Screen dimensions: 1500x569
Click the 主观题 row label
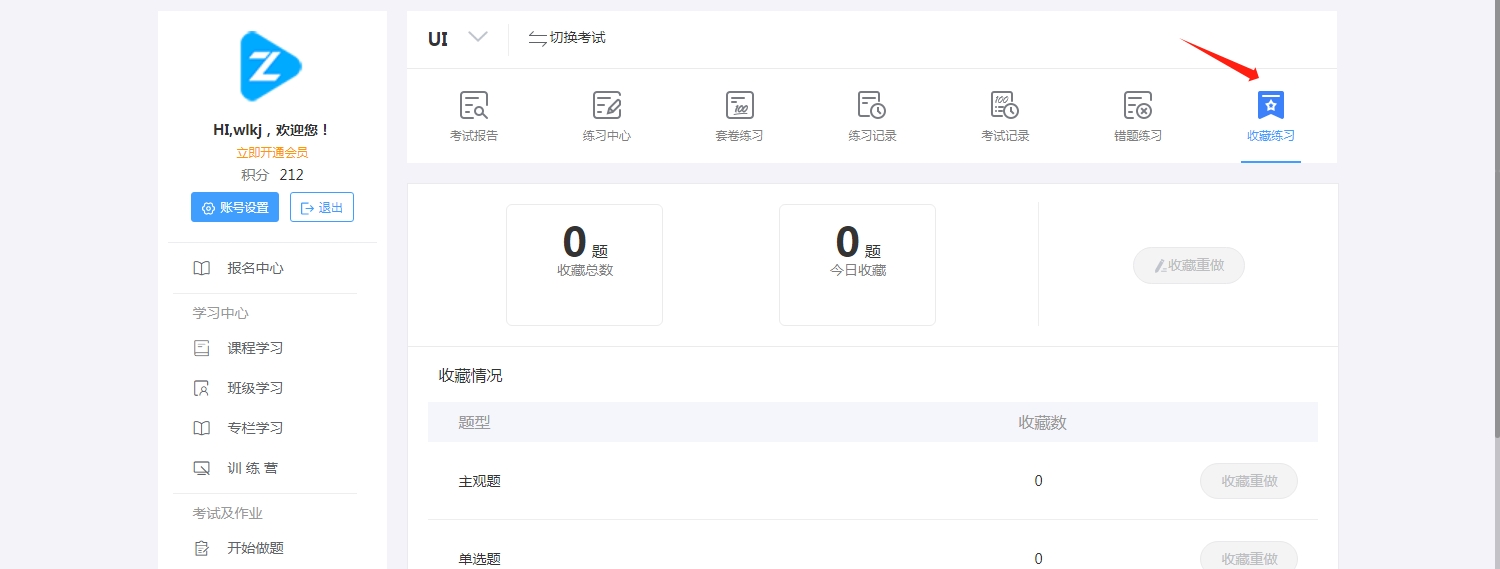pos(480,481)
